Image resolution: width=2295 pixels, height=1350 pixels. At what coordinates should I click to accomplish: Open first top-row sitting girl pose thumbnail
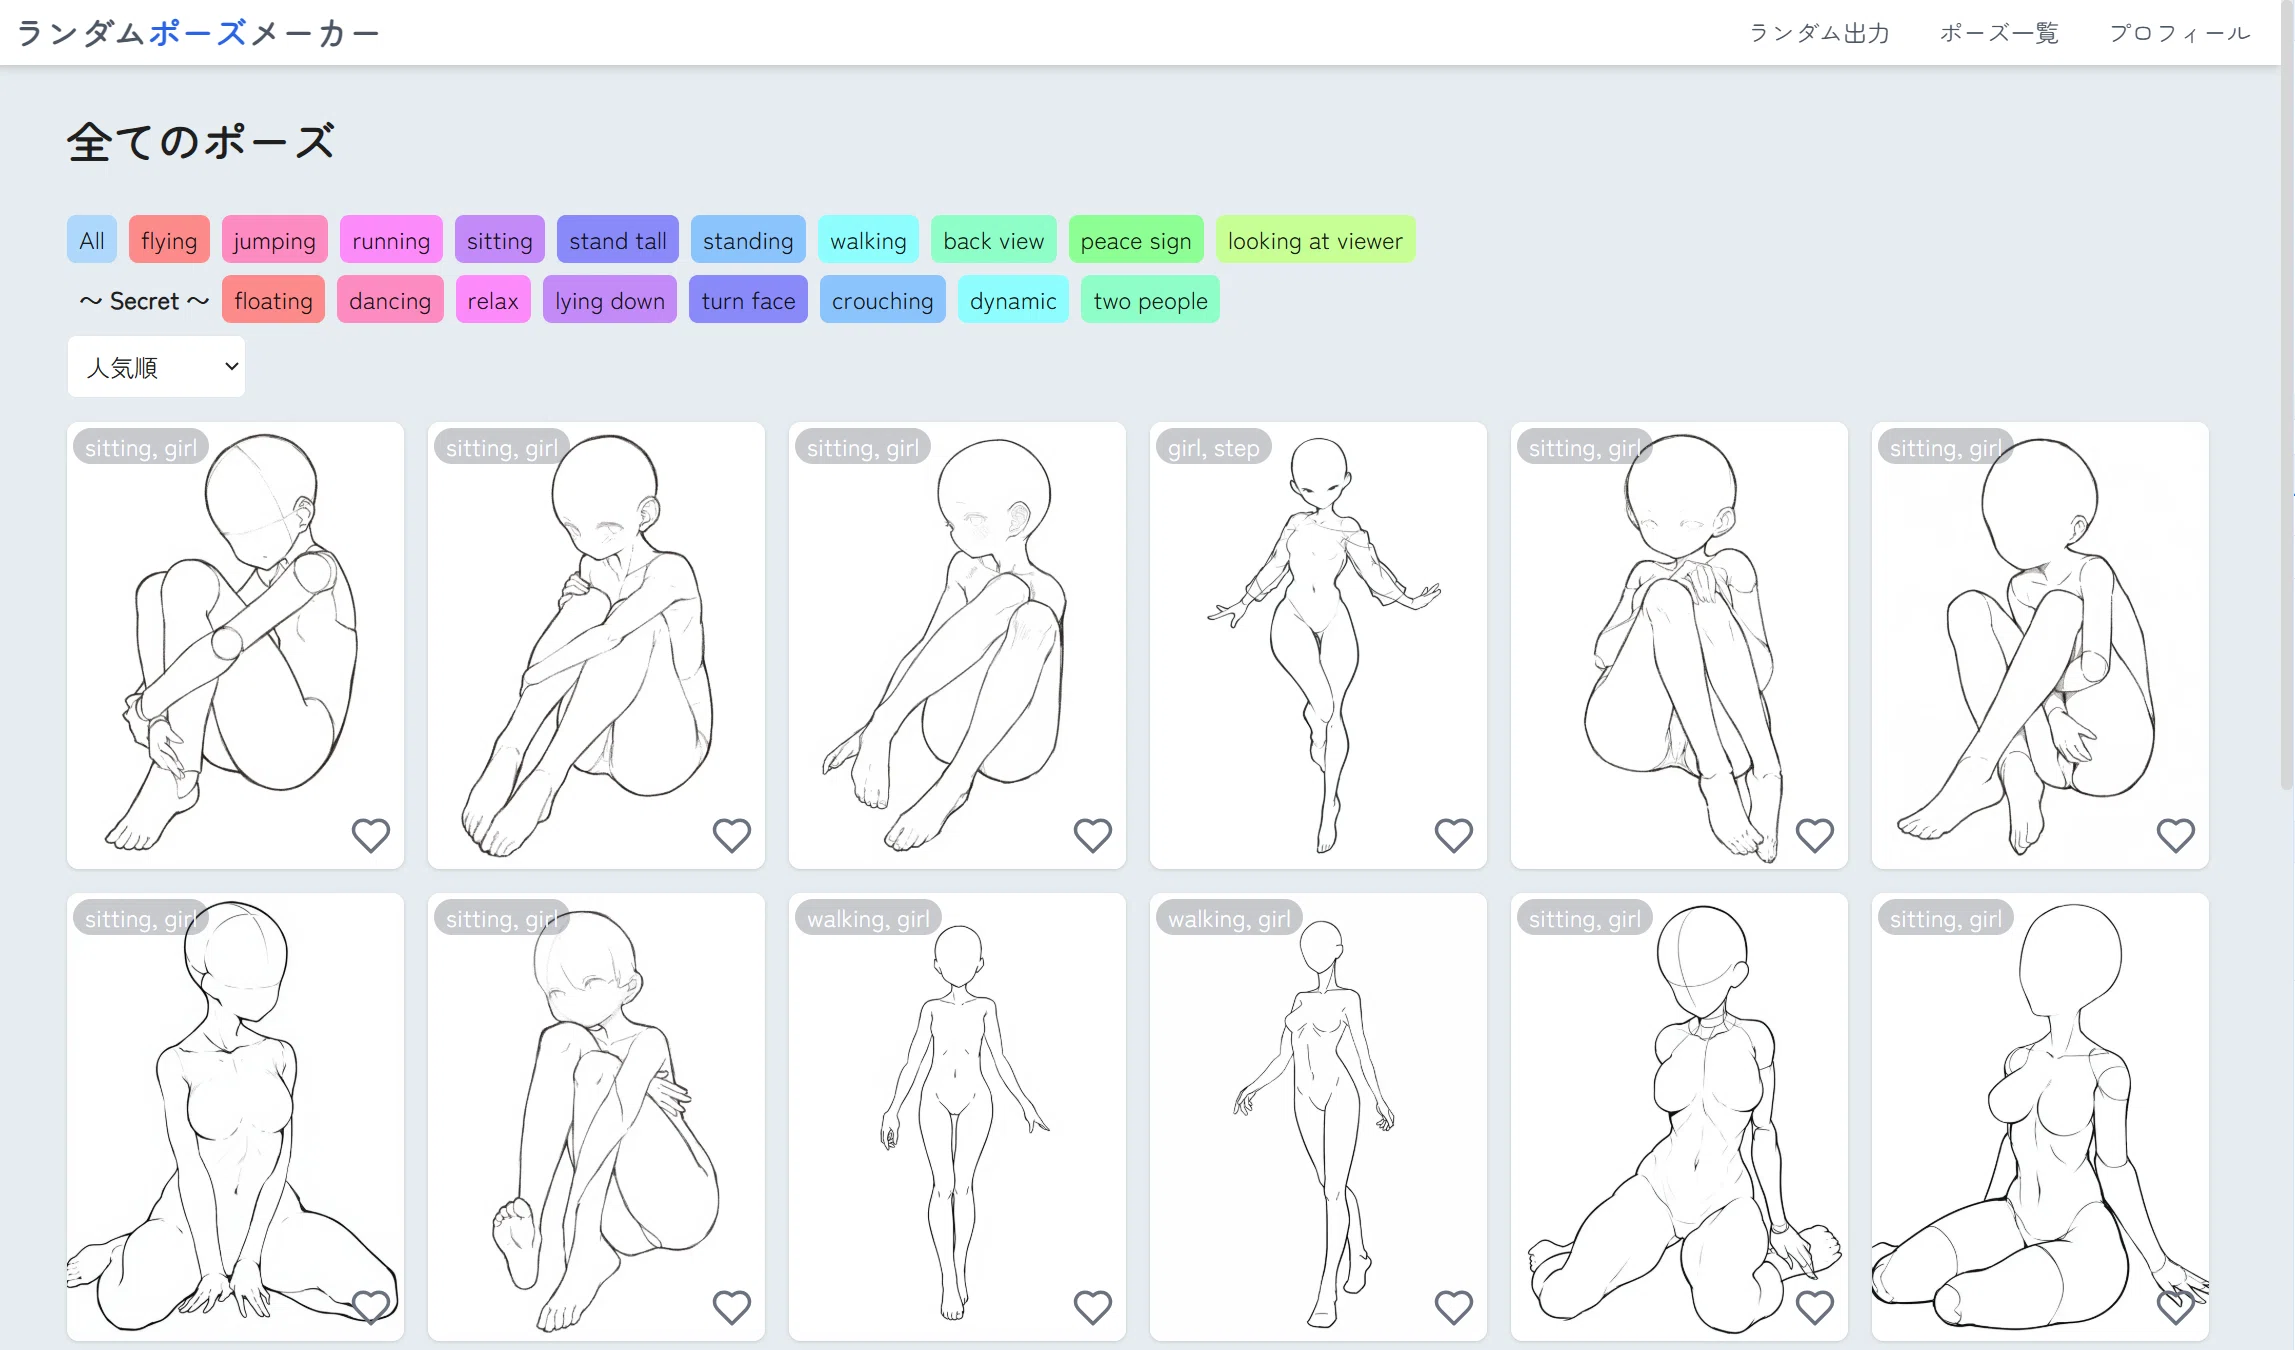pos(235,645)
